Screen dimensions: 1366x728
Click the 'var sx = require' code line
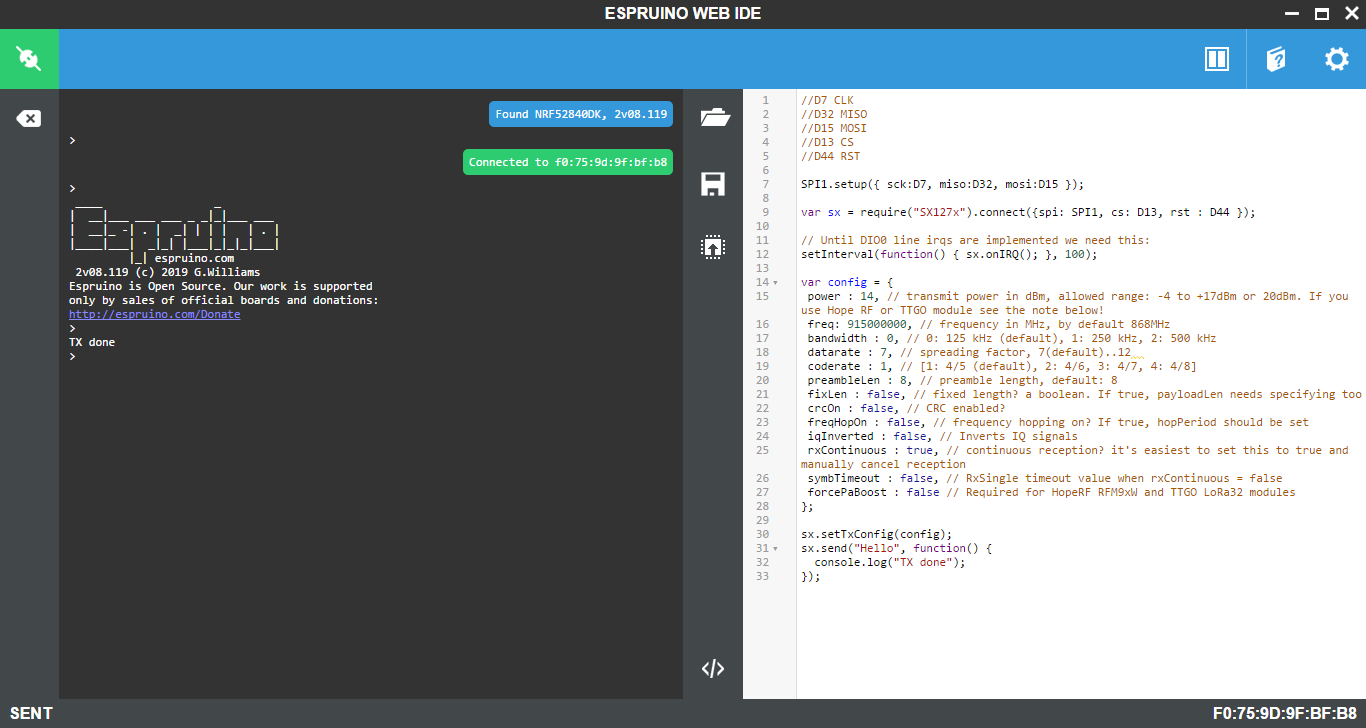pyautogui.click(x=1027, y=212)
